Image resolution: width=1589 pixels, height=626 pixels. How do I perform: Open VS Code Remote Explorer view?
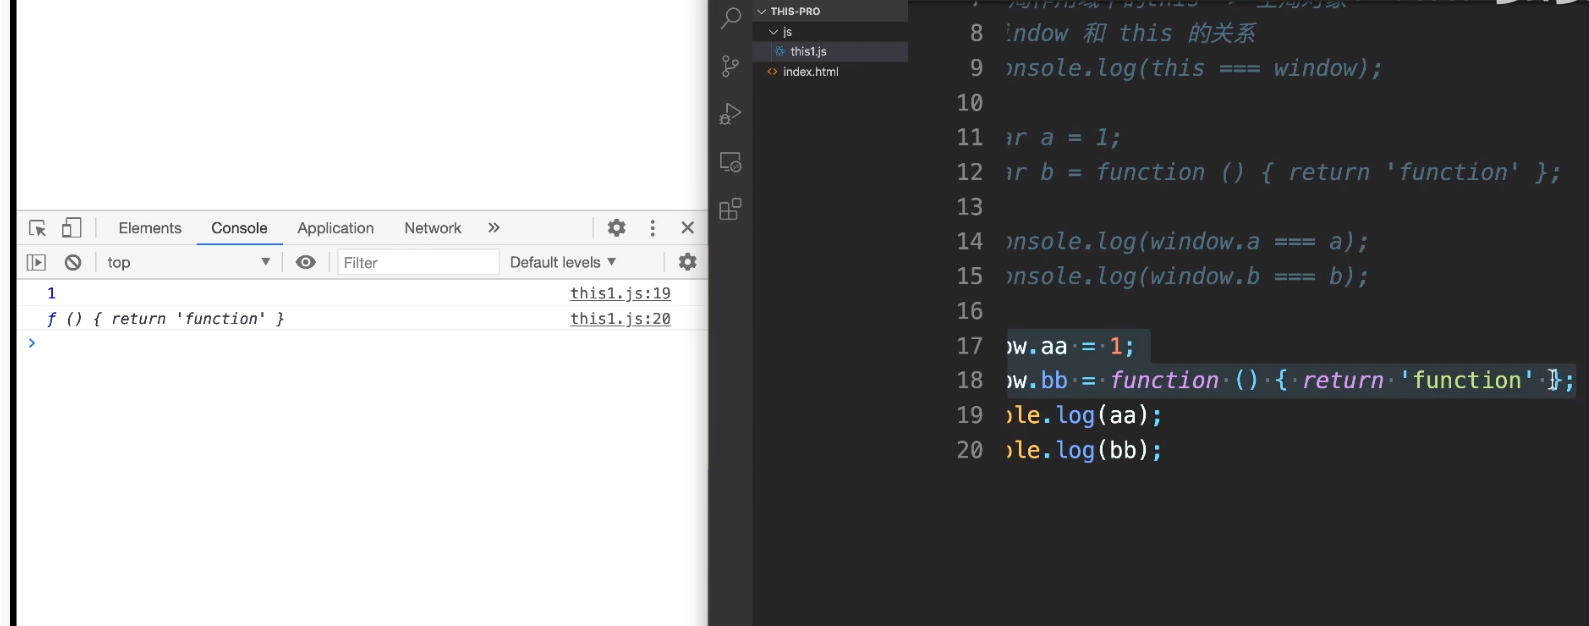click(731, 162)
